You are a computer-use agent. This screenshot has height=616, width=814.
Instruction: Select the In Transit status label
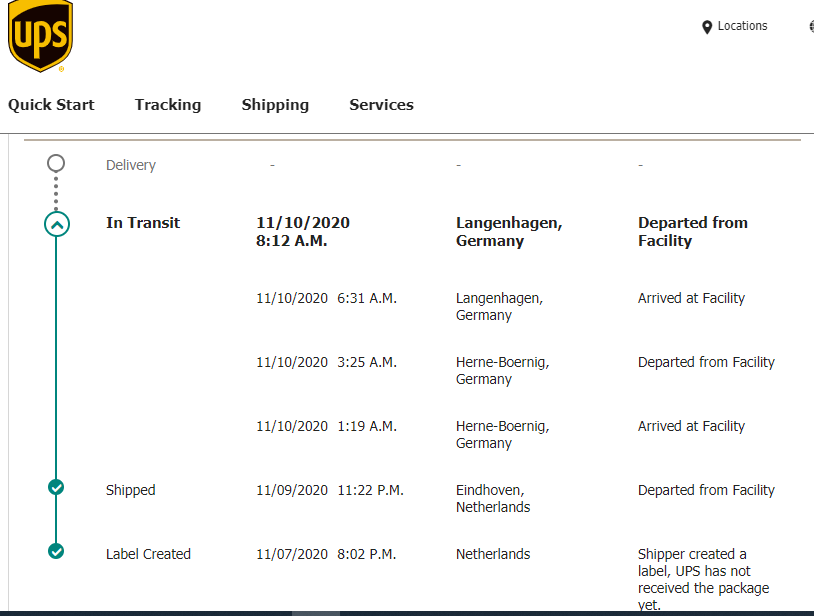[x=143, y=223]
